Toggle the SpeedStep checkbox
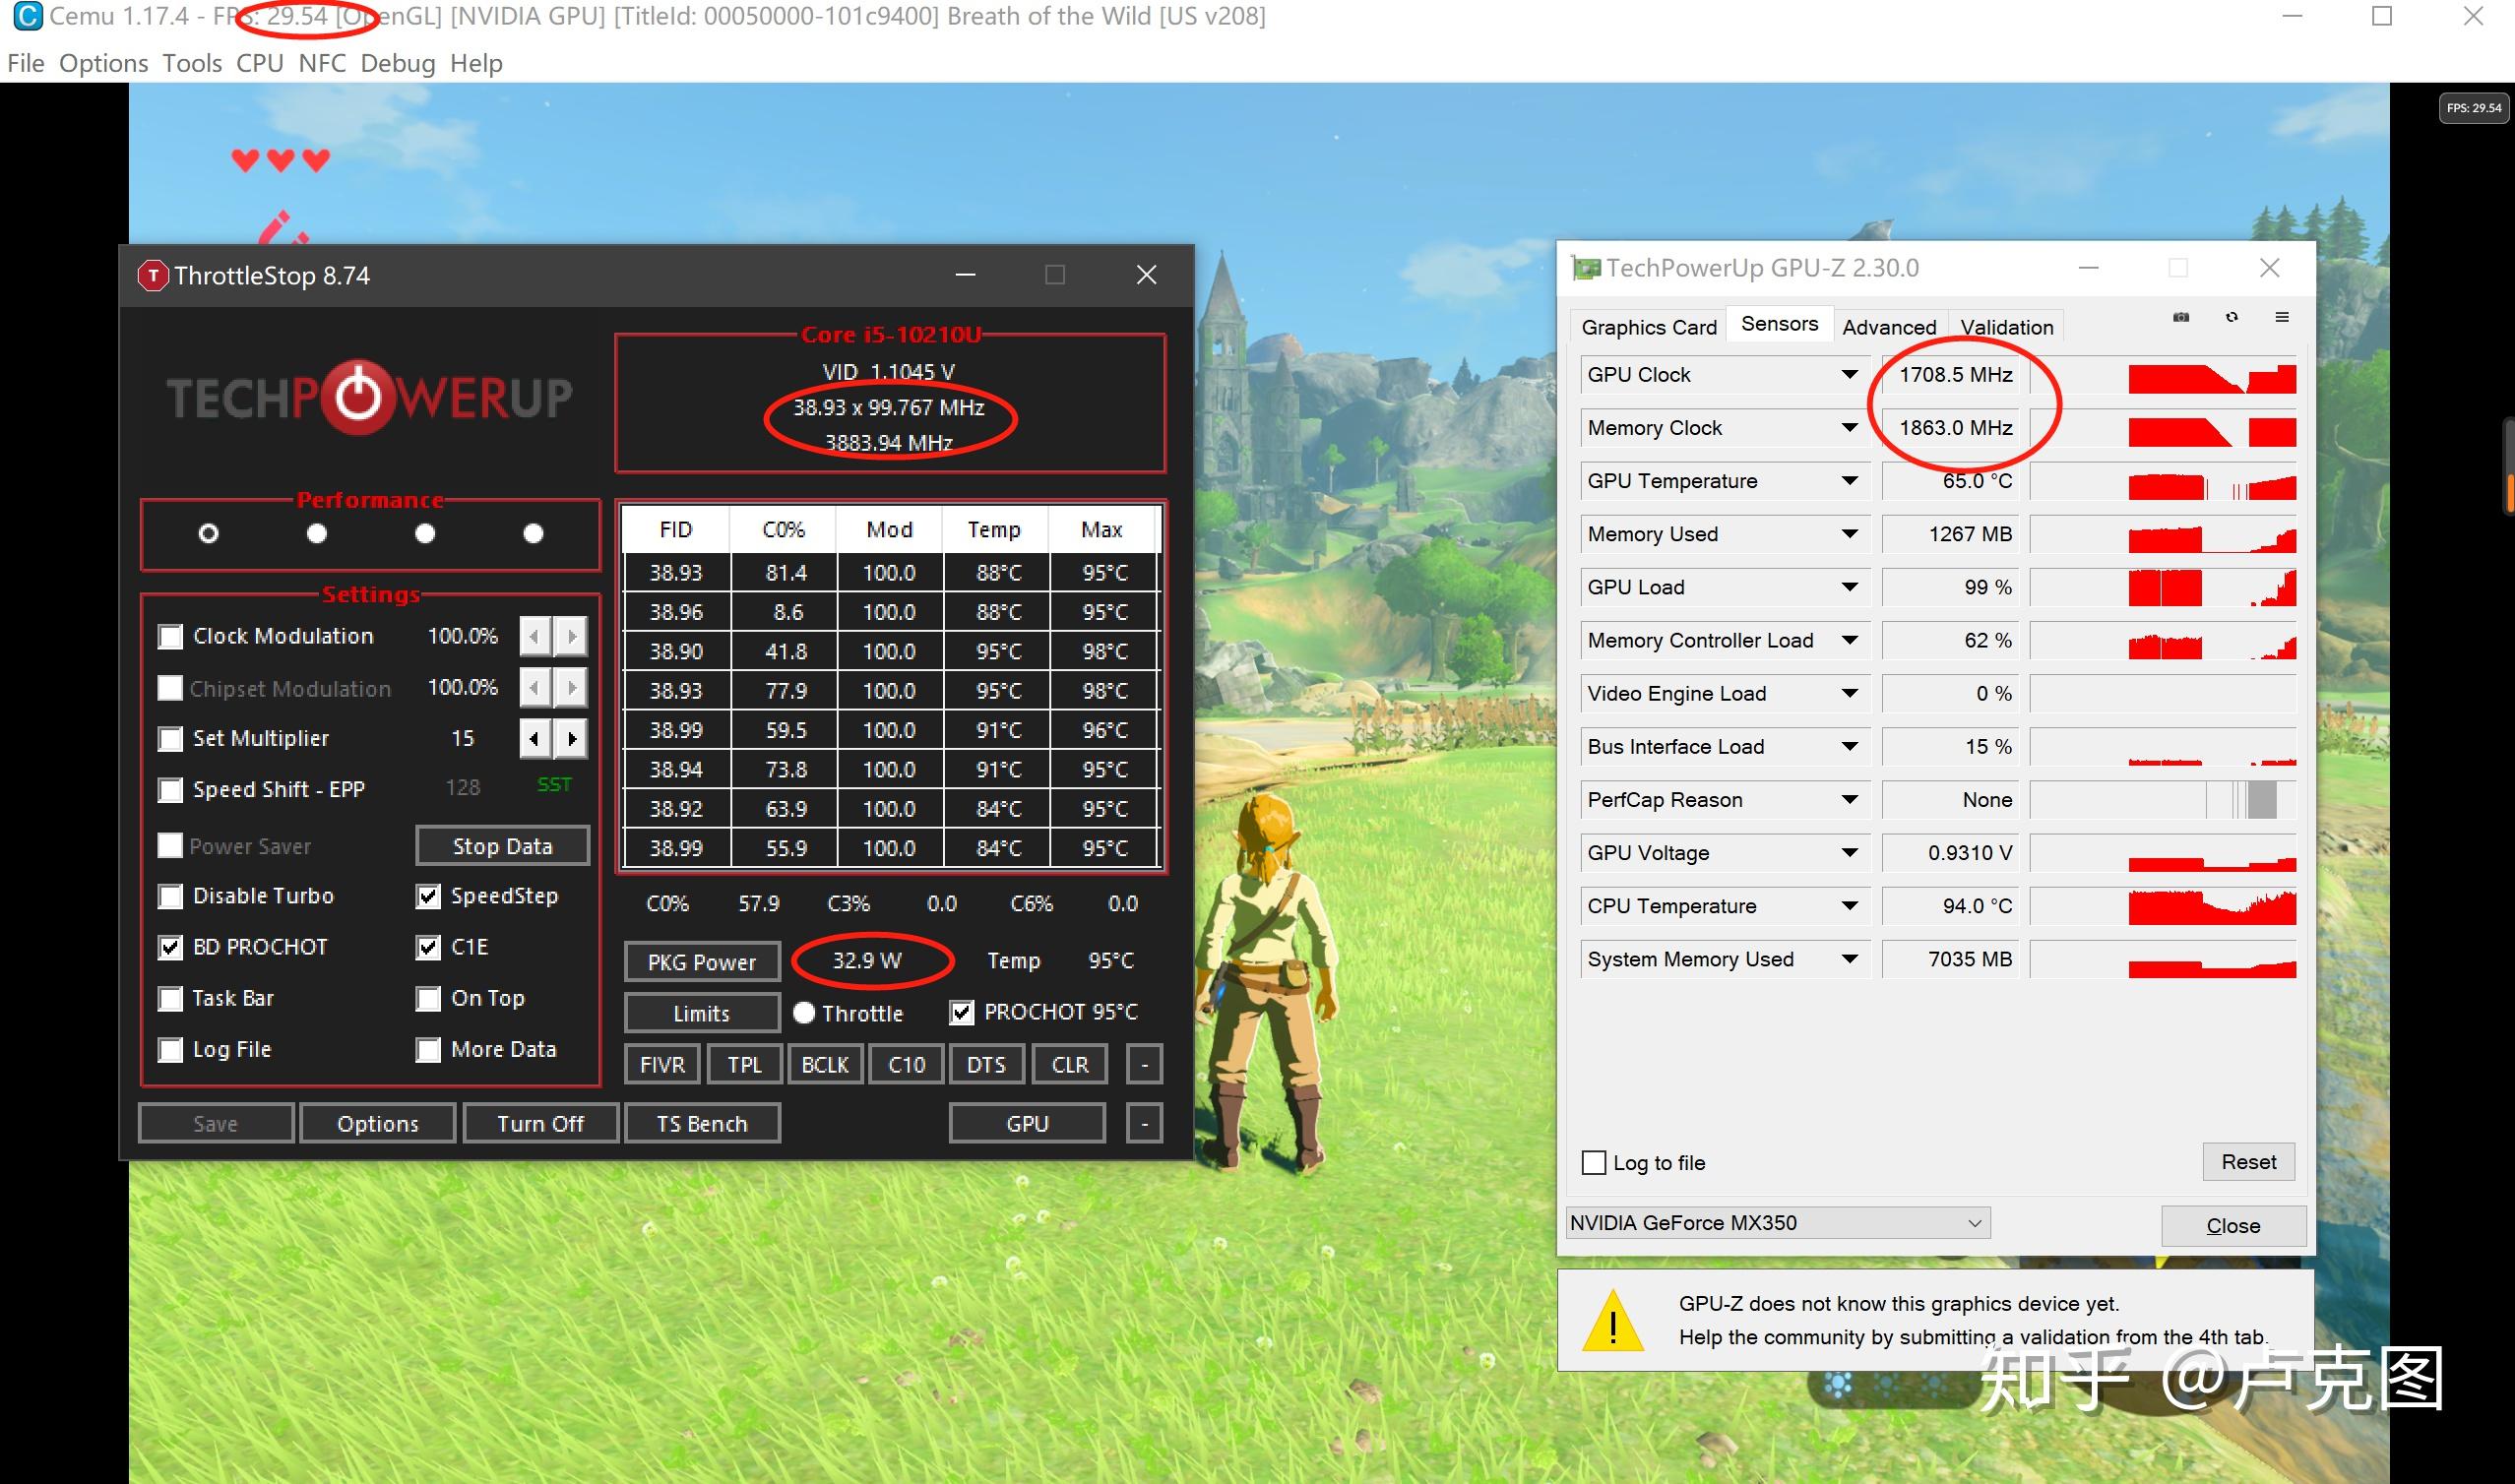Screen dimensions: 2515x1484 [x=428, y=896]
